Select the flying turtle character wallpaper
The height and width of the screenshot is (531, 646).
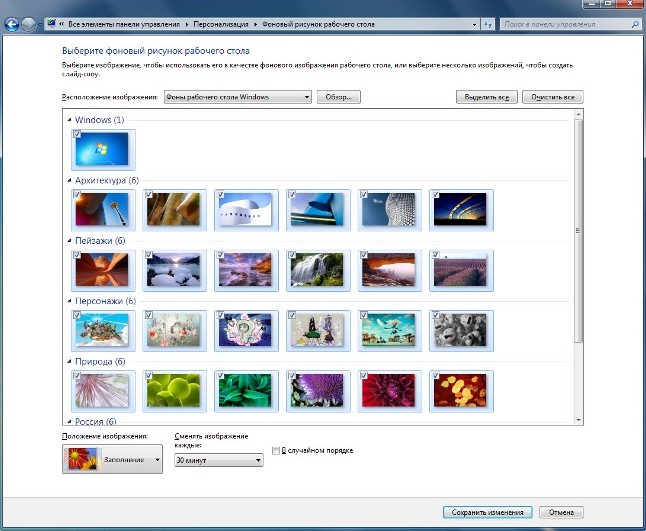pyautogui.click(x=102, y=330)
